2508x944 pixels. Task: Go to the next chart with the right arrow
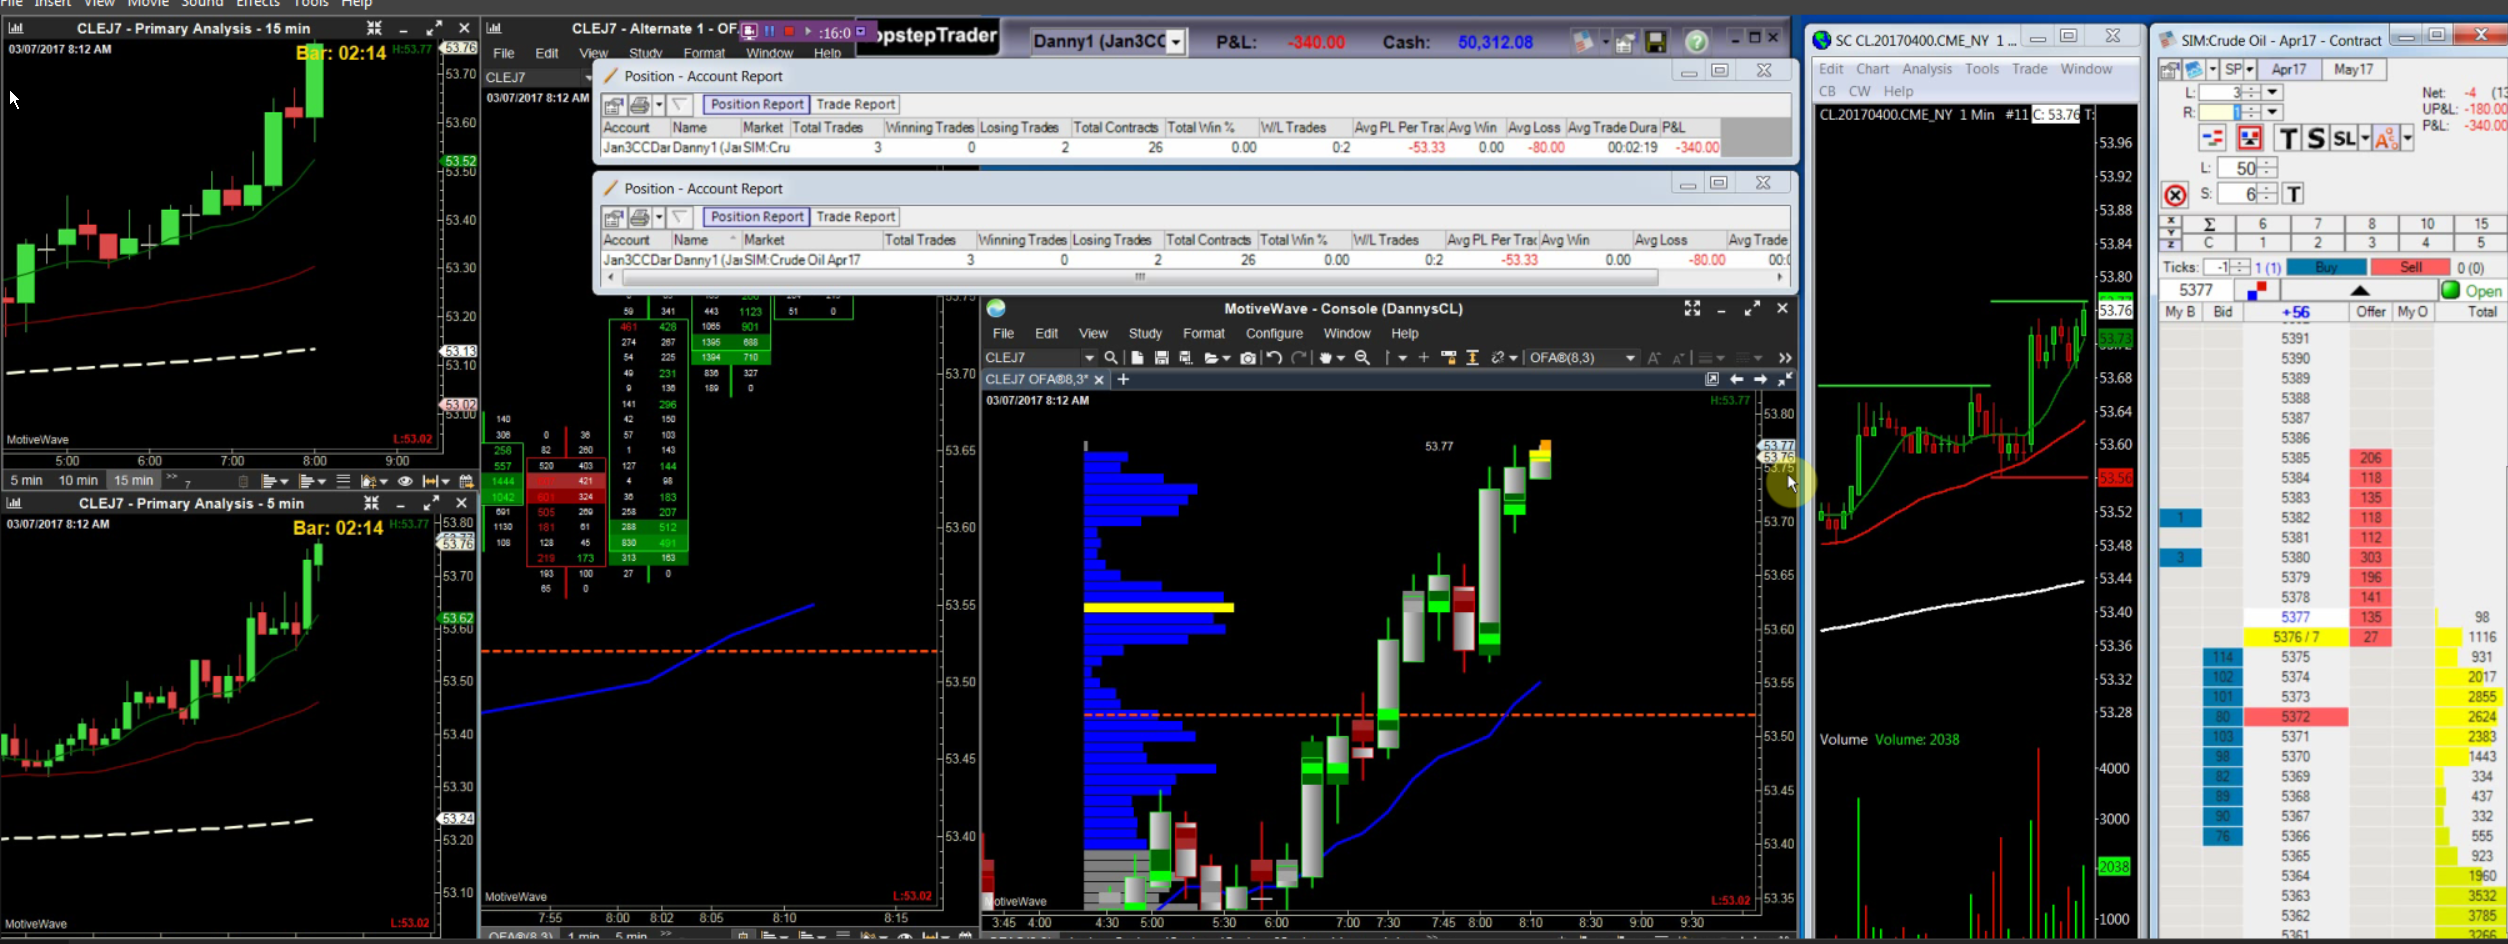pyautogui.click(x=1760, y=380)
